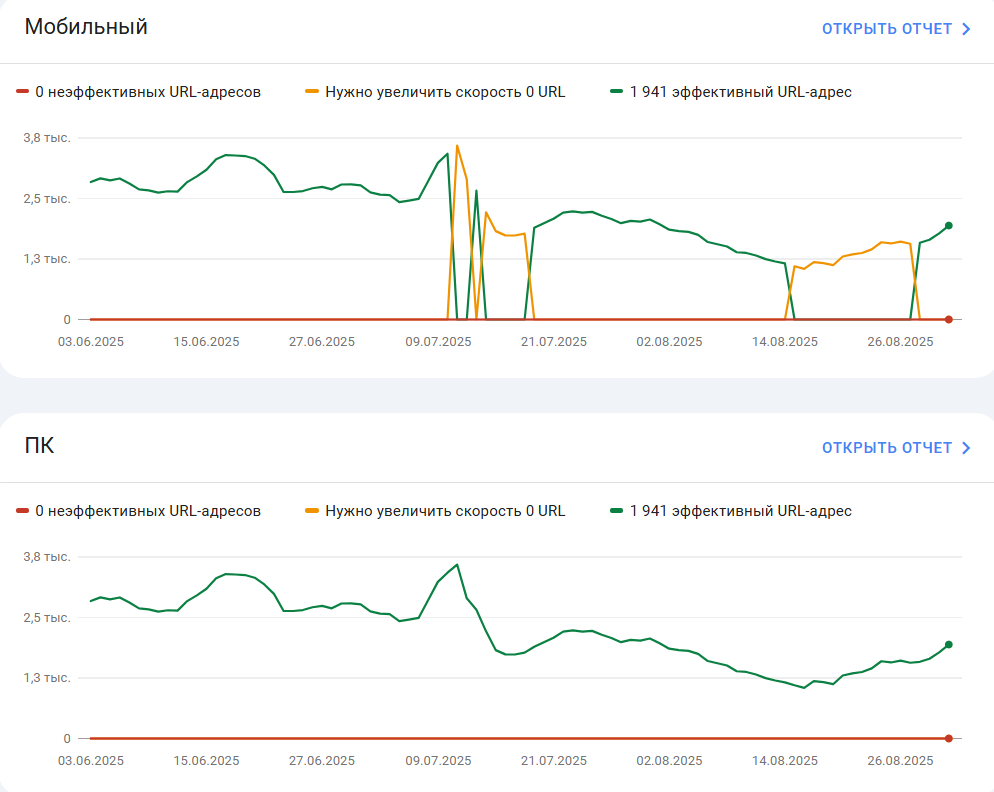Select green endpoint dot on ПК chart
Viewport: 994px width, 792px height.
point(948,645)
